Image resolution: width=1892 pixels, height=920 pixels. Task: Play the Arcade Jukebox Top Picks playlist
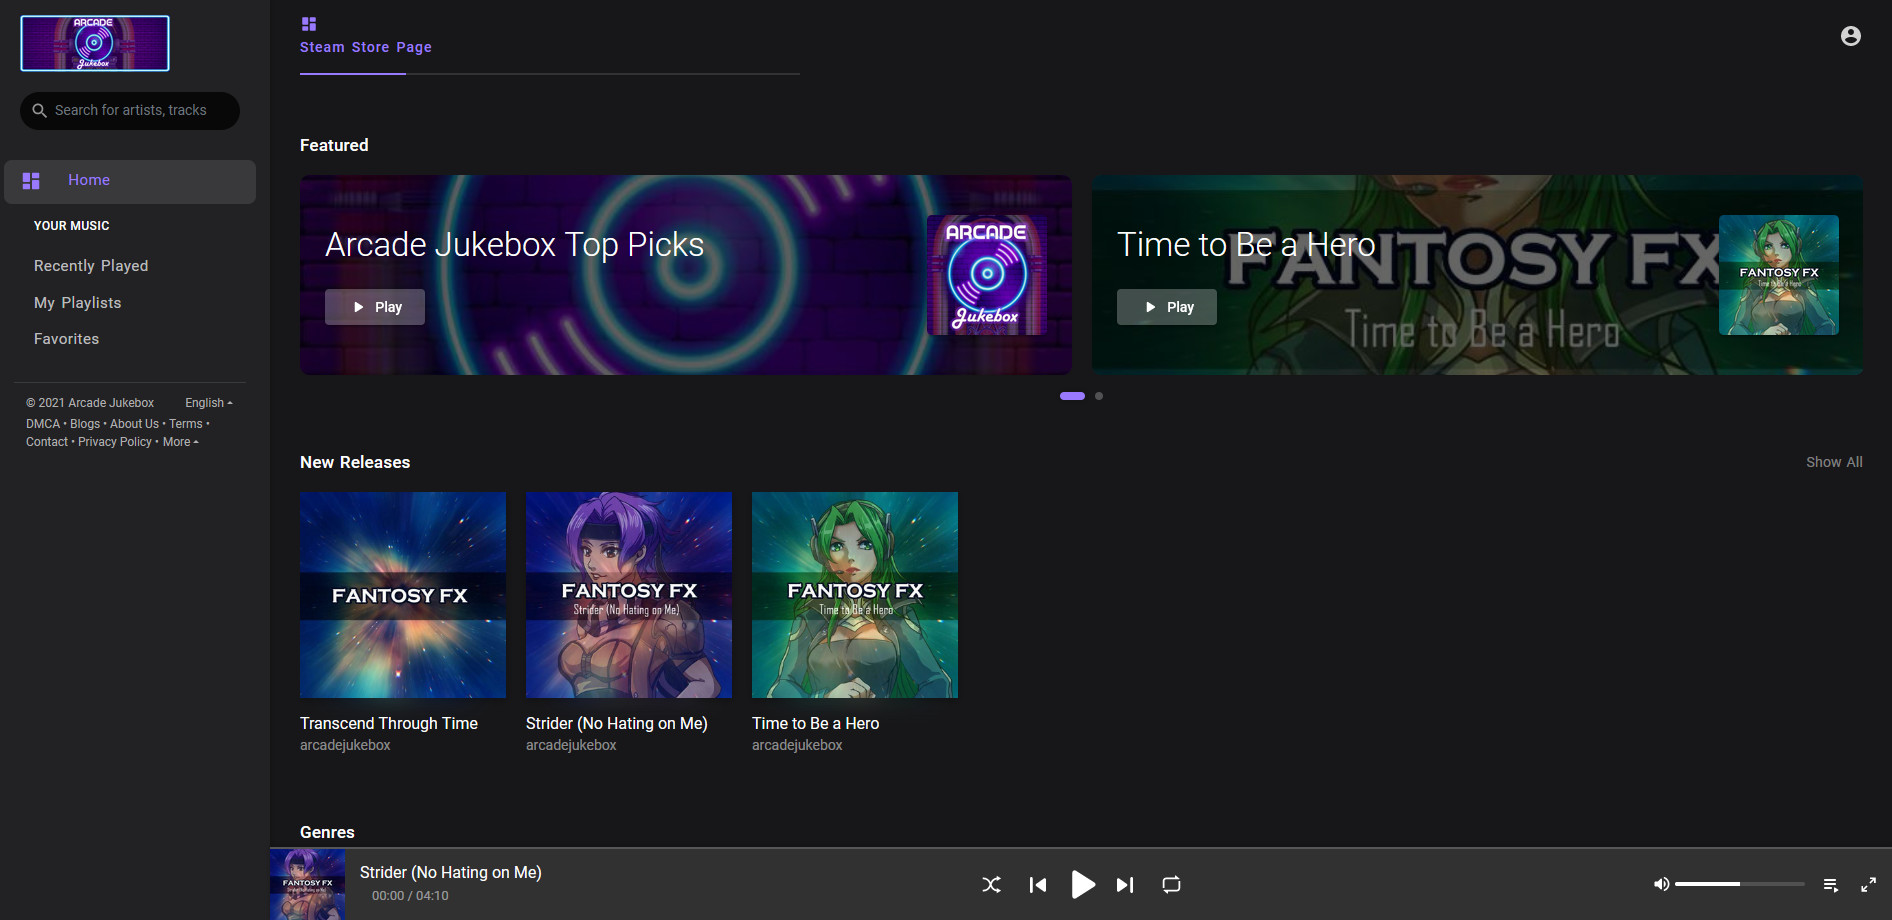coord(374,307)
